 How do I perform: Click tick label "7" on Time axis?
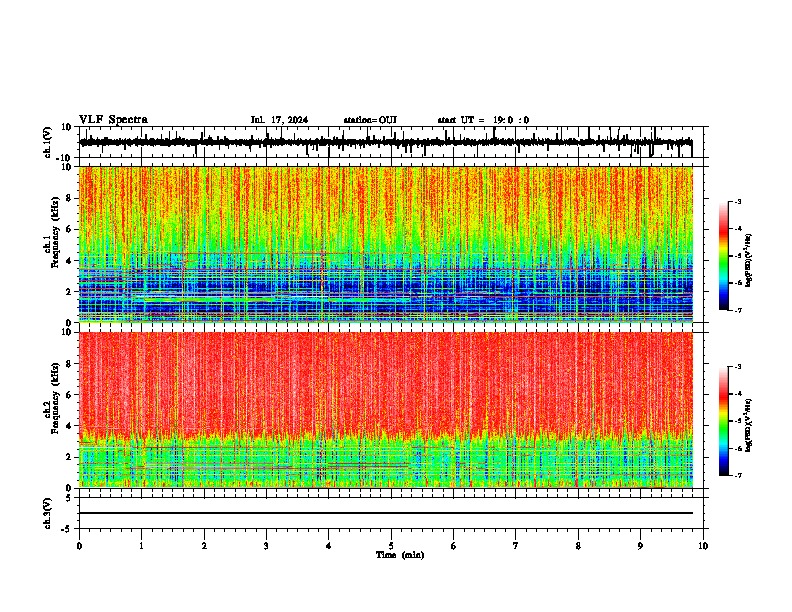pyautogui.click(x=516, y=546)
